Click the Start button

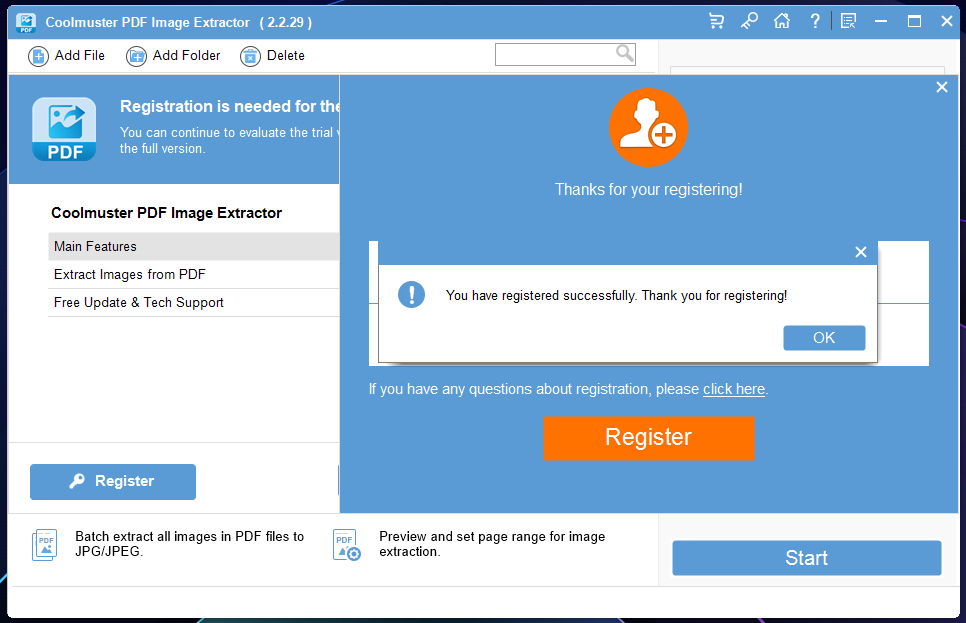[x=806, y=558]
